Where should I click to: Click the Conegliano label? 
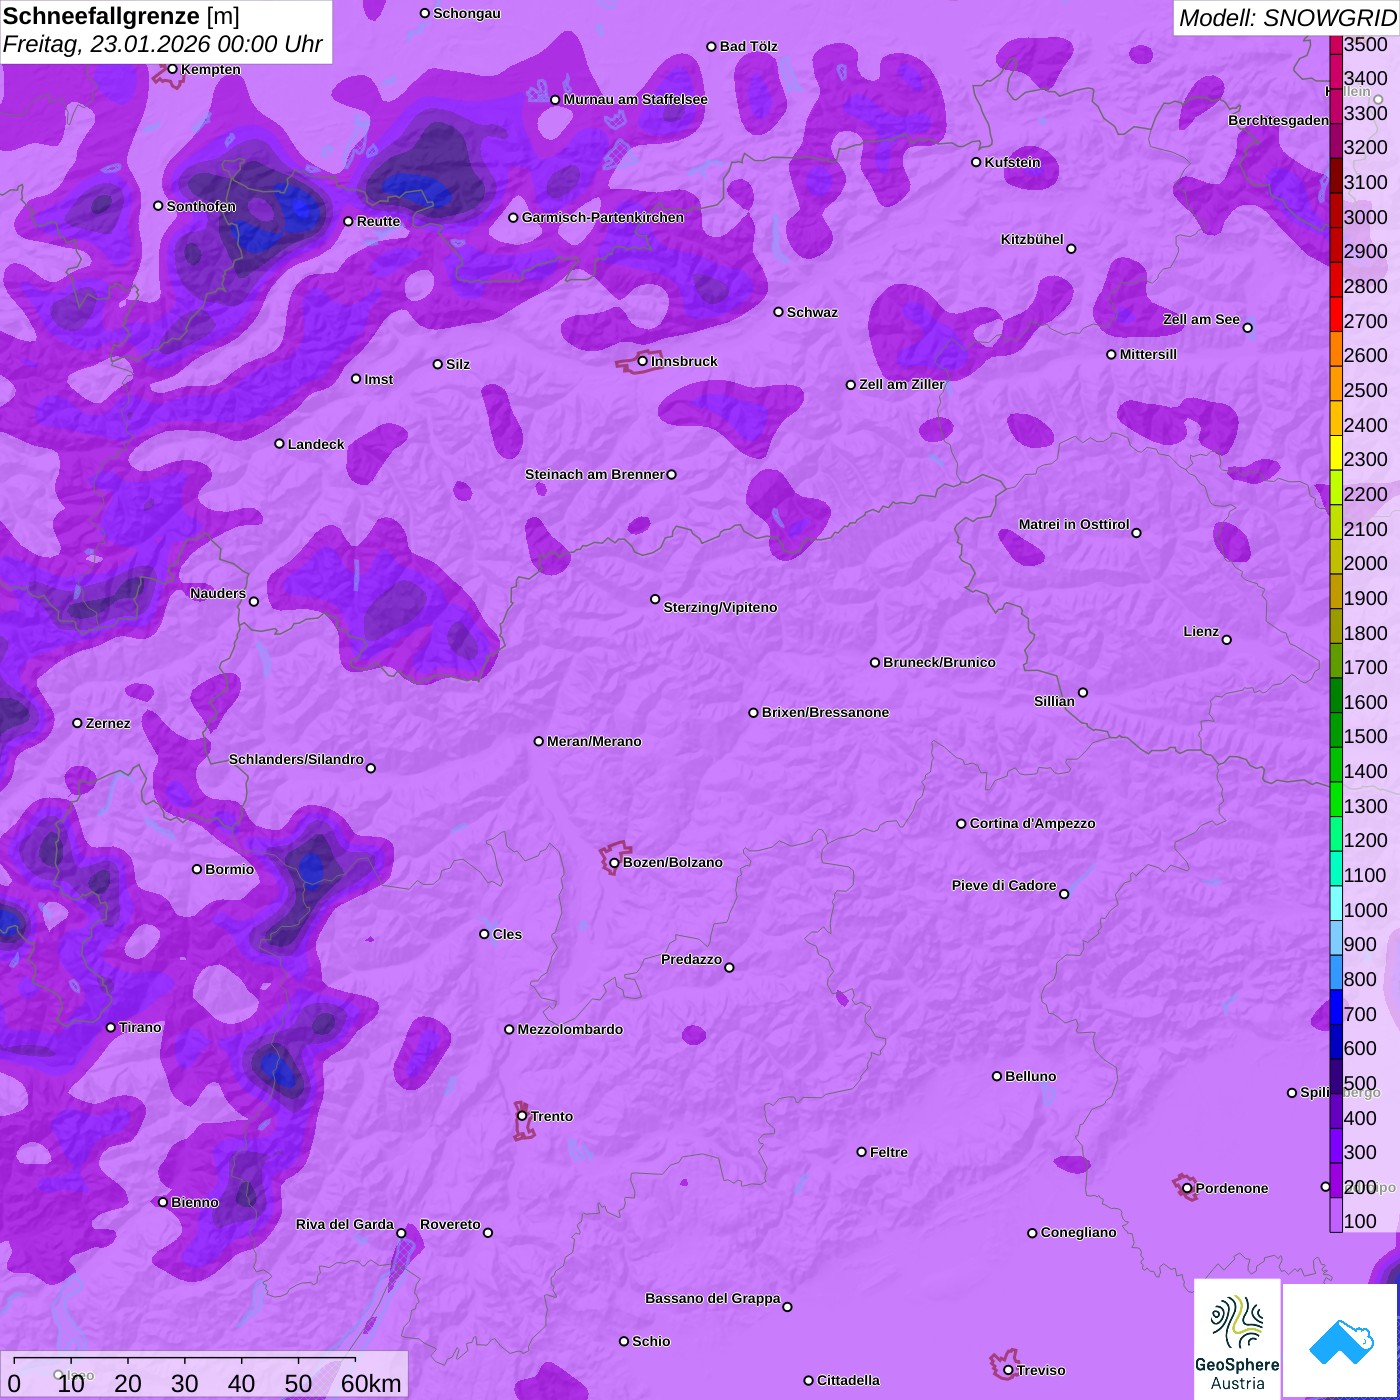(1078, 1232)
